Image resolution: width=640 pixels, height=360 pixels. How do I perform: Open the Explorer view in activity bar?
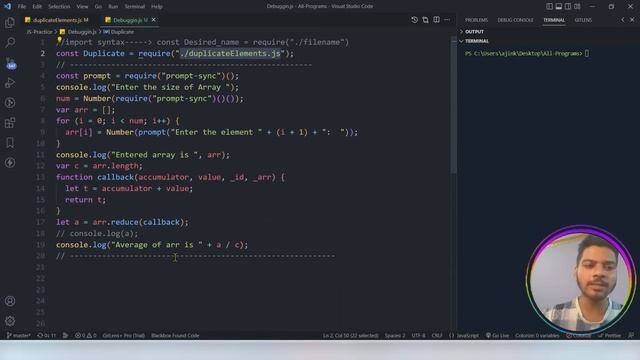[10, 22]
